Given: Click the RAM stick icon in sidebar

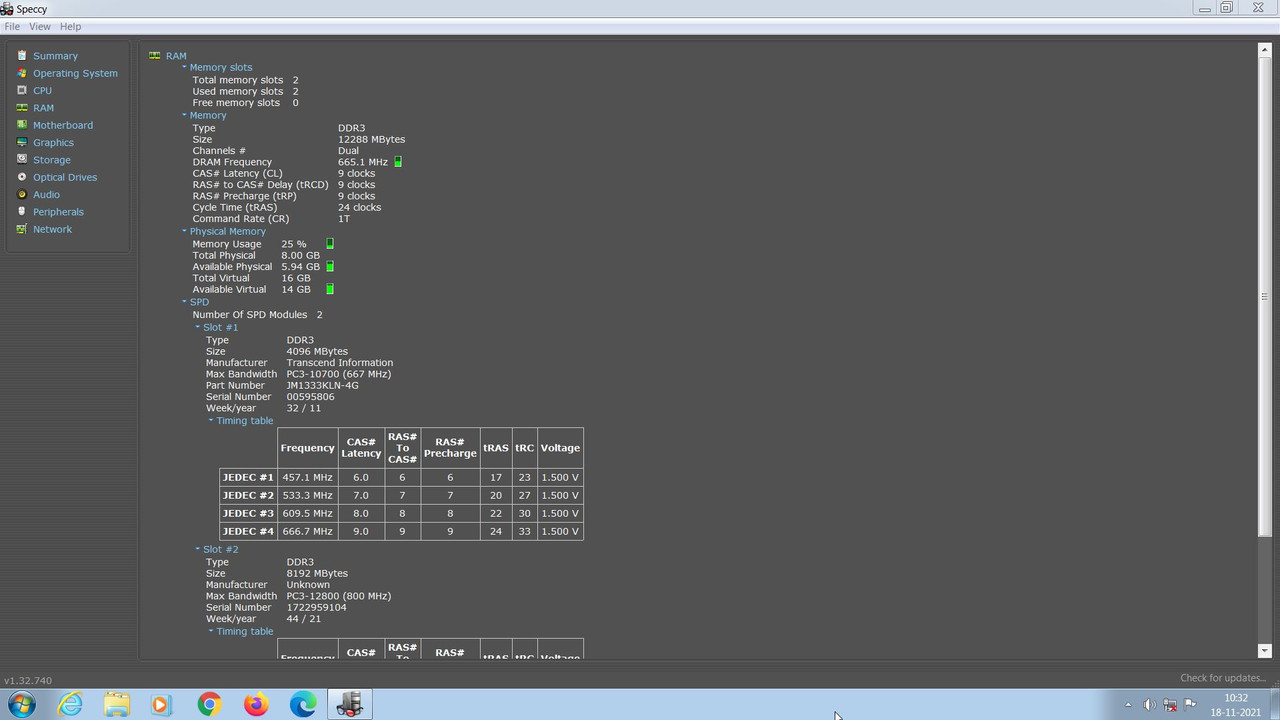Looking at the screenshot, I should 22,108.
